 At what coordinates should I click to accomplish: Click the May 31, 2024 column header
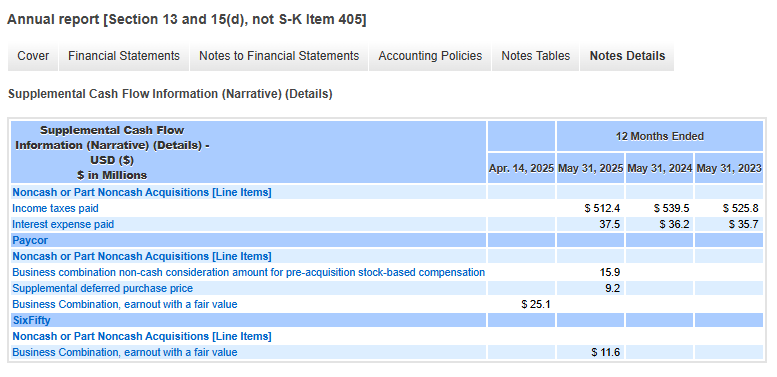coord(660,168)
